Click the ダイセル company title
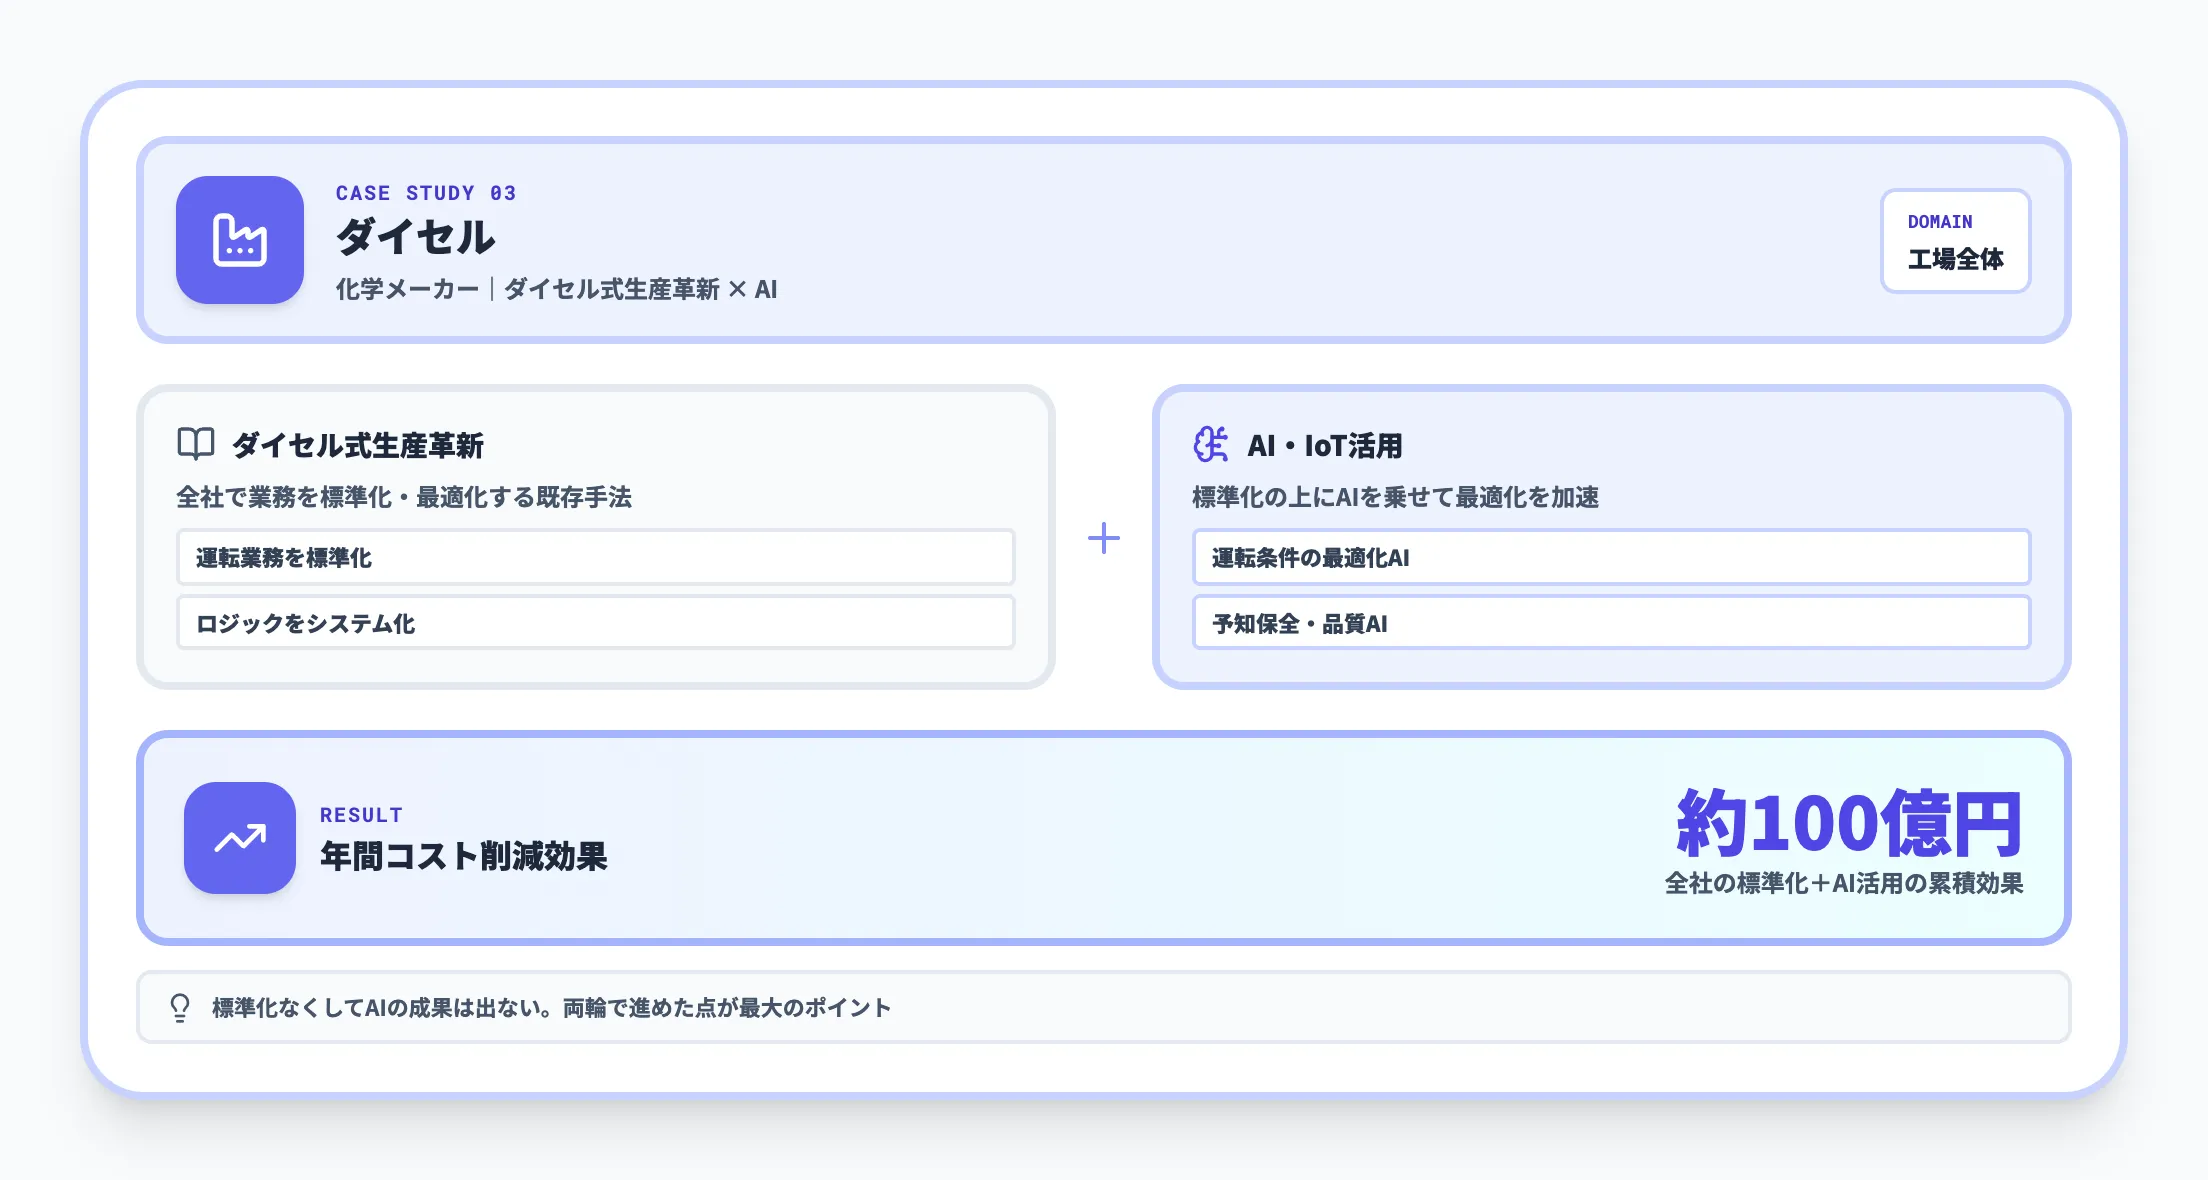The height and width of the screenshot is (1180, 2208). 416,237
